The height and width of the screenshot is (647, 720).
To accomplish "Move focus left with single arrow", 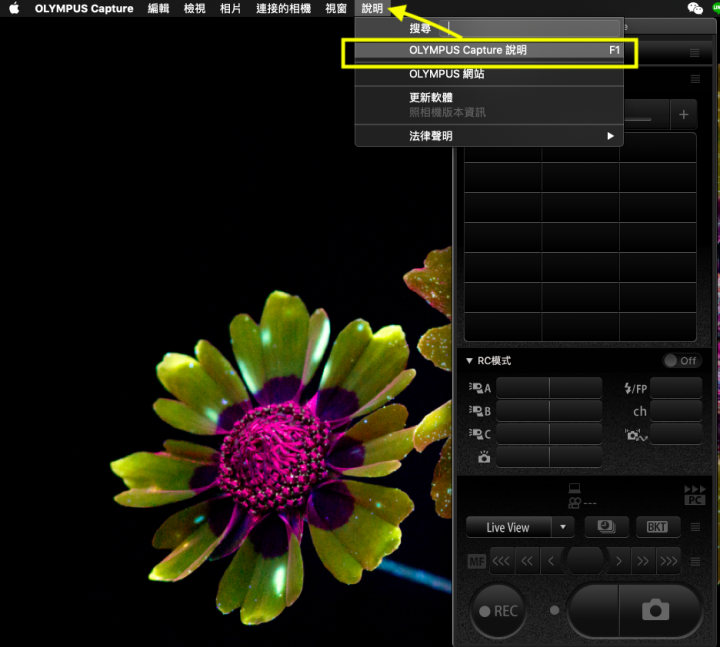I will coord(551,561).
